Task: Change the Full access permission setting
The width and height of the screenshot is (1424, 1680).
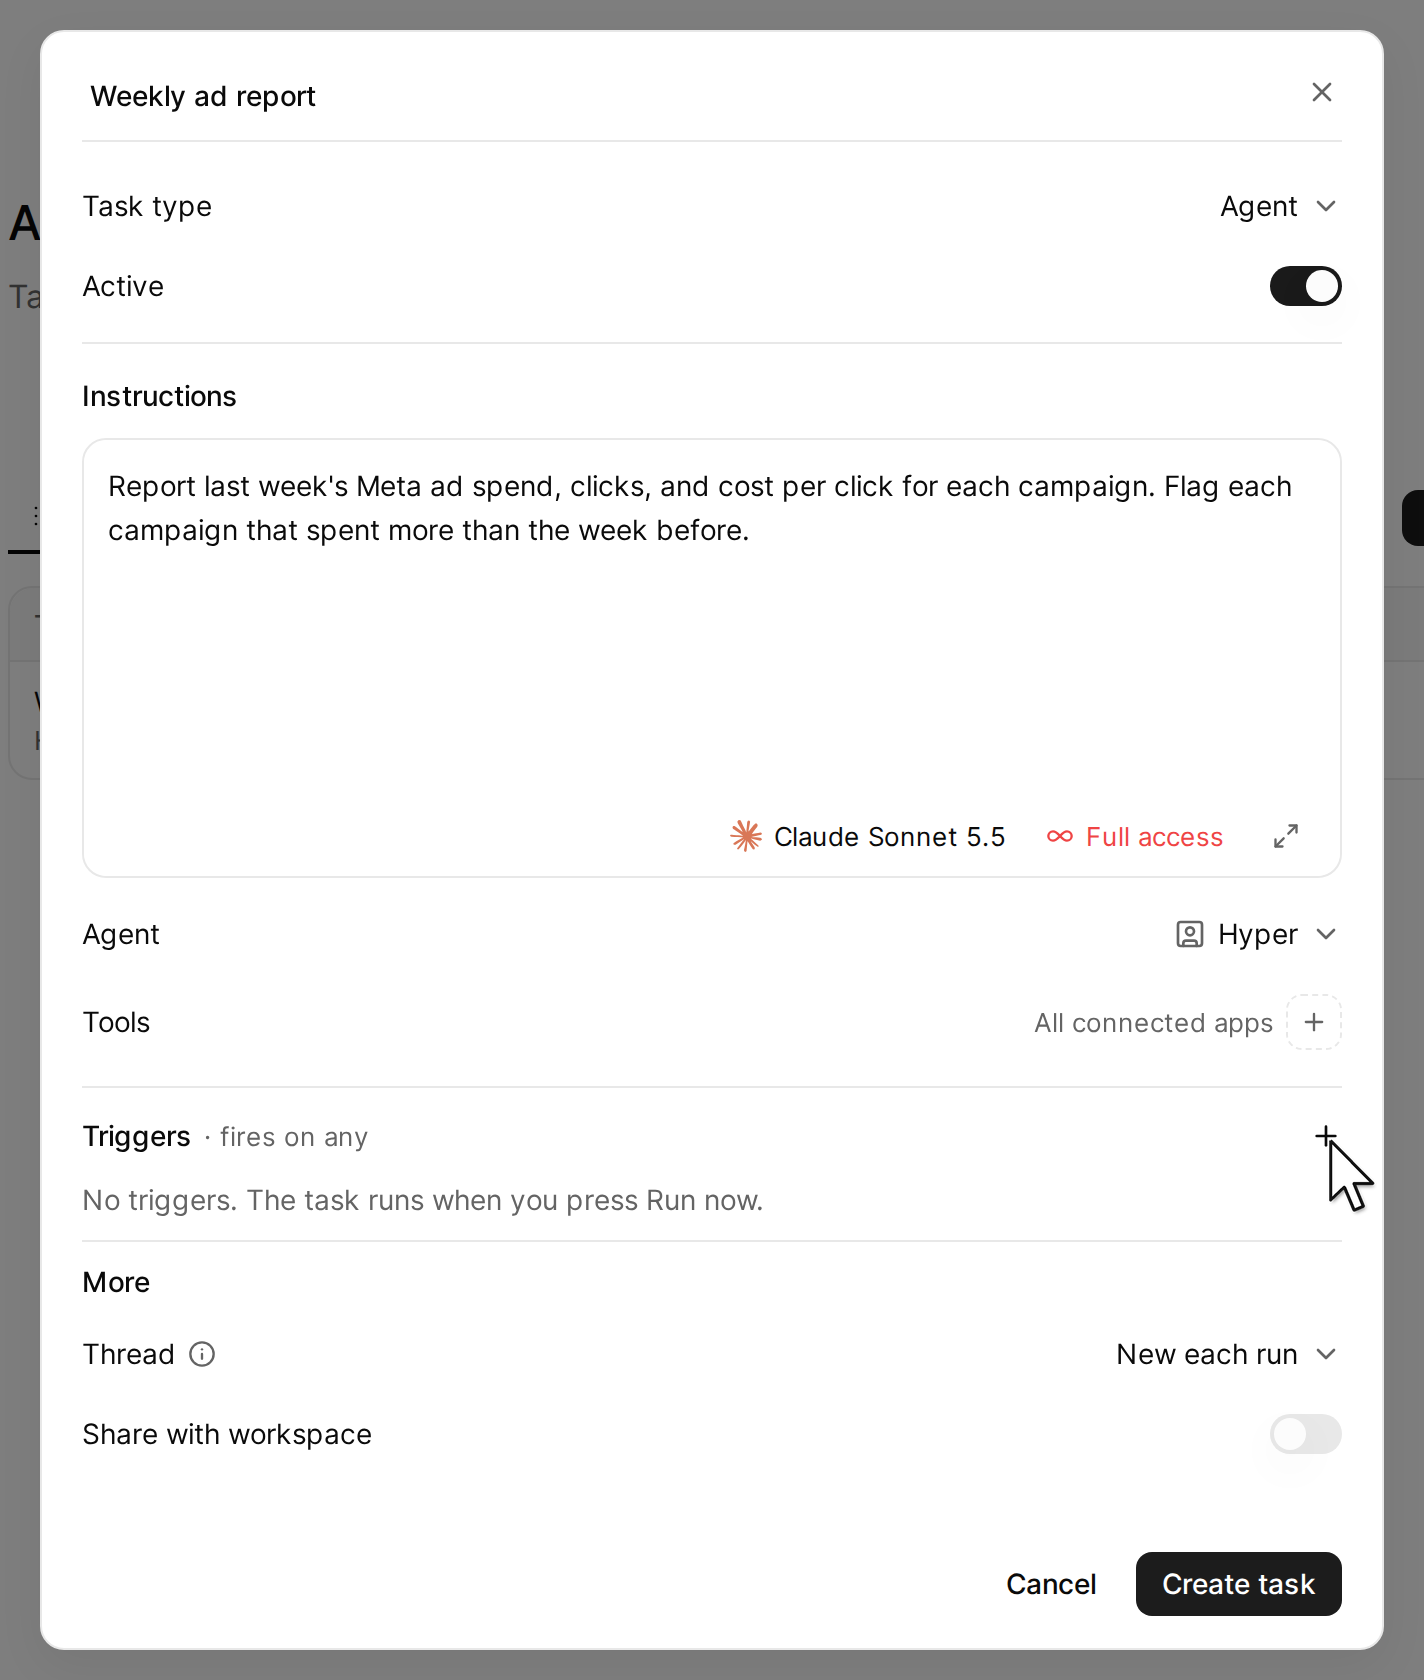Action: tap(1135, 836)
